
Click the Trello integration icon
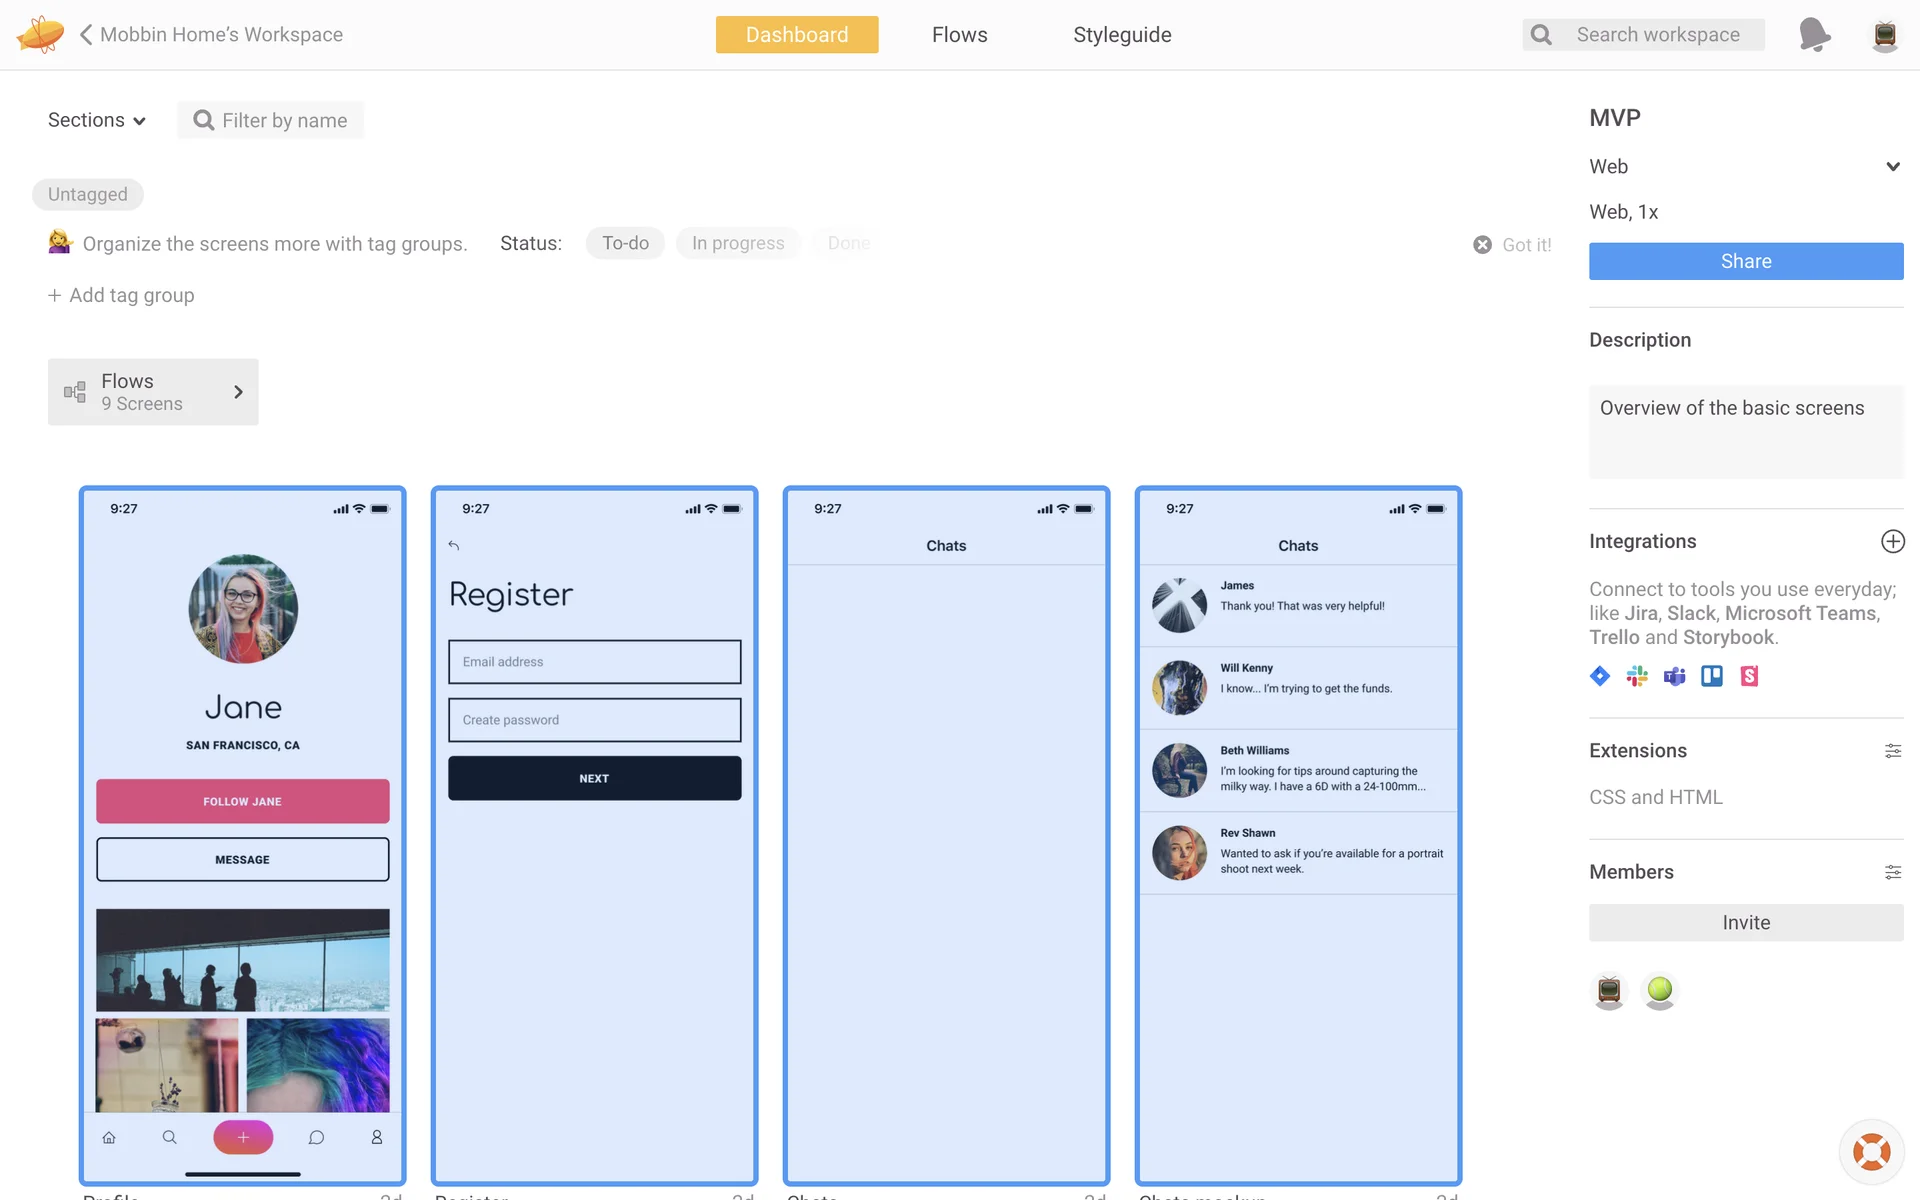tap(1711, 676)
